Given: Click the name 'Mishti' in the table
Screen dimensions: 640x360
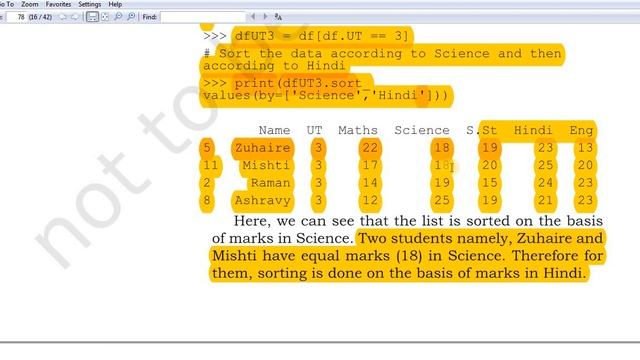Looking at the screenshot, I should click(x=266, y=165).
